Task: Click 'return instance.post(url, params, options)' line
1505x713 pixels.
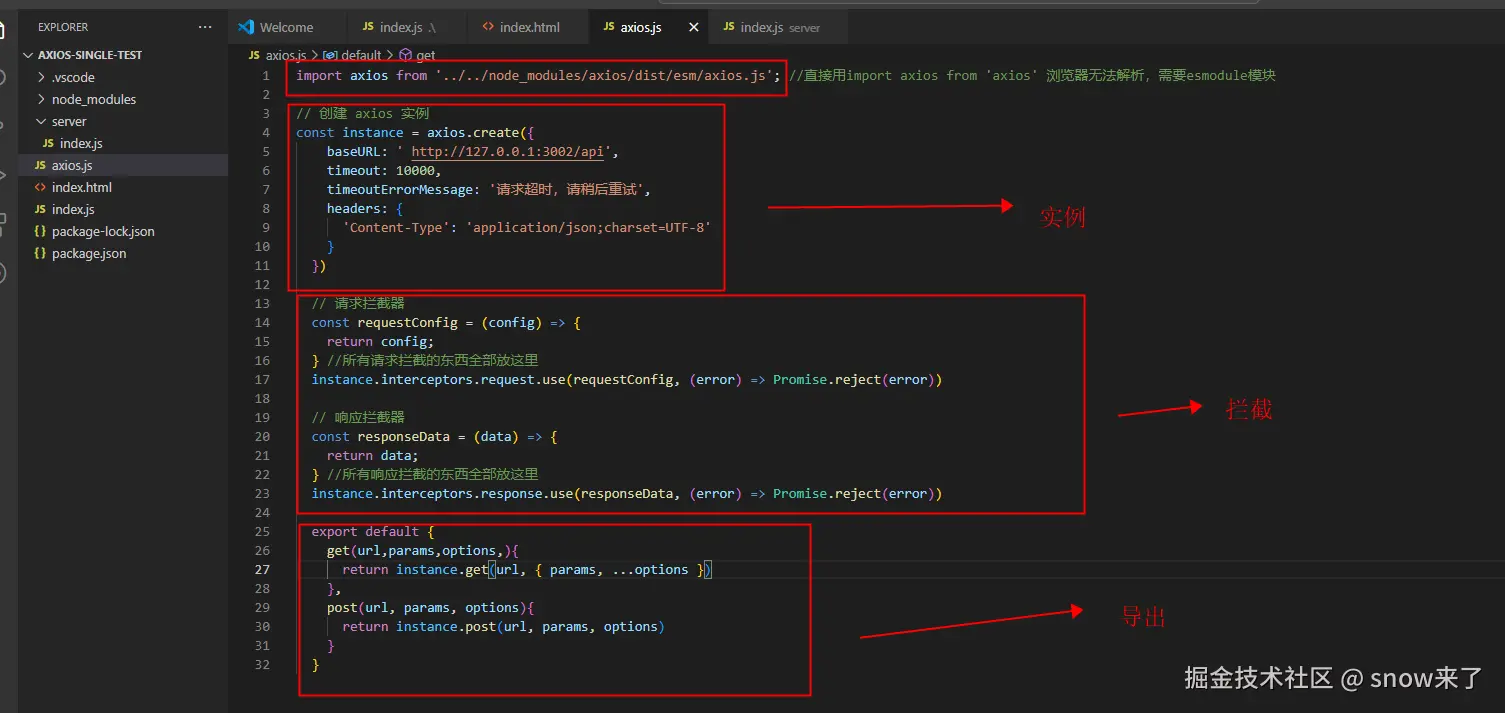Action: (x=503, y=627)
